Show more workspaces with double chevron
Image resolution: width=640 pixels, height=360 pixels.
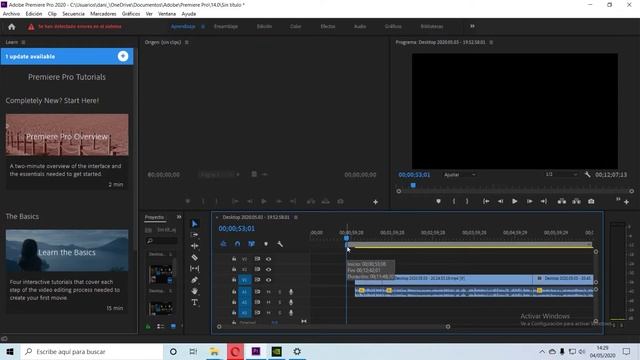(472, 27)
